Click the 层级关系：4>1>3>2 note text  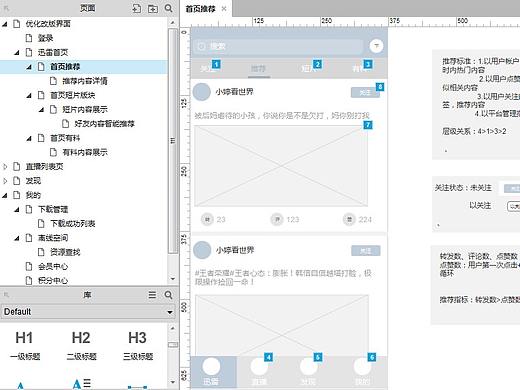click(x=474, y=132)
